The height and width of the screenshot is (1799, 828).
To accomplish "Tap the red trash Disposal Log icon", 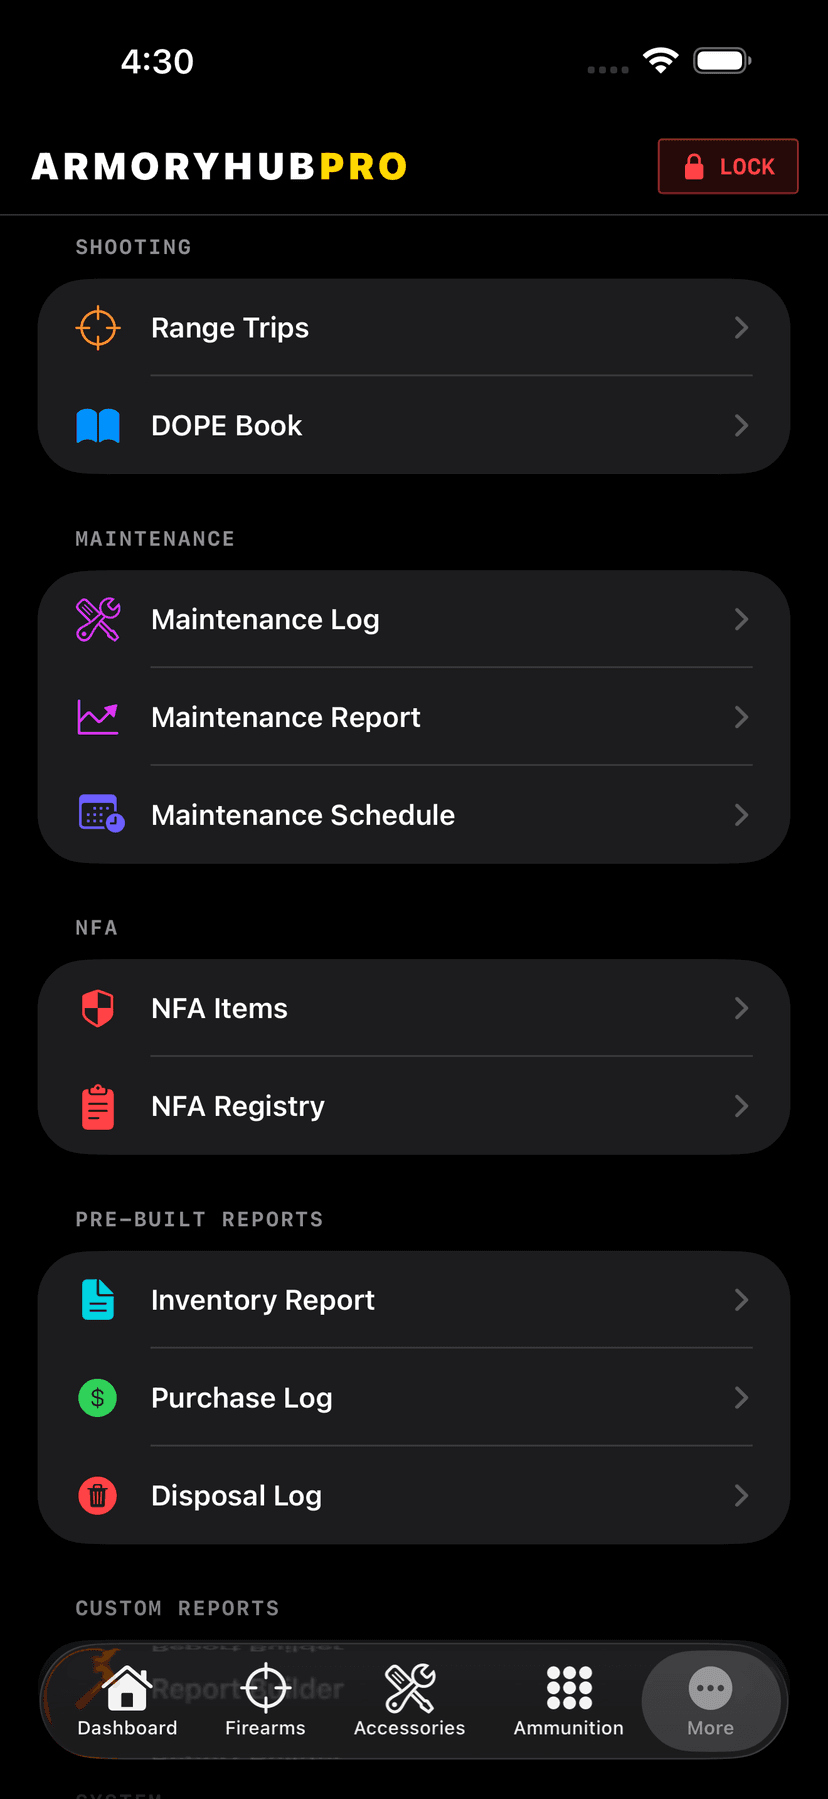I will [x=98, y=1495].
